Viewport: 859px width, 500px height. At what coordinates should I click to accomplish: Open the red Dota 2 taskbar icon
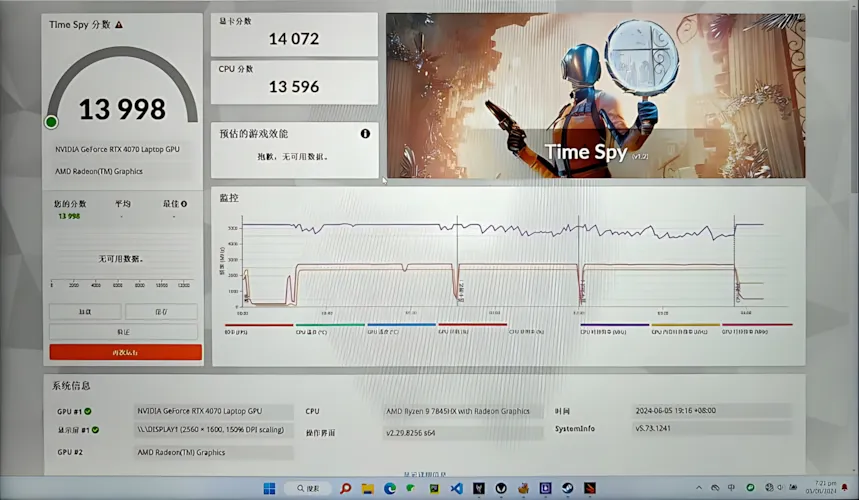[x=589, y=488]
